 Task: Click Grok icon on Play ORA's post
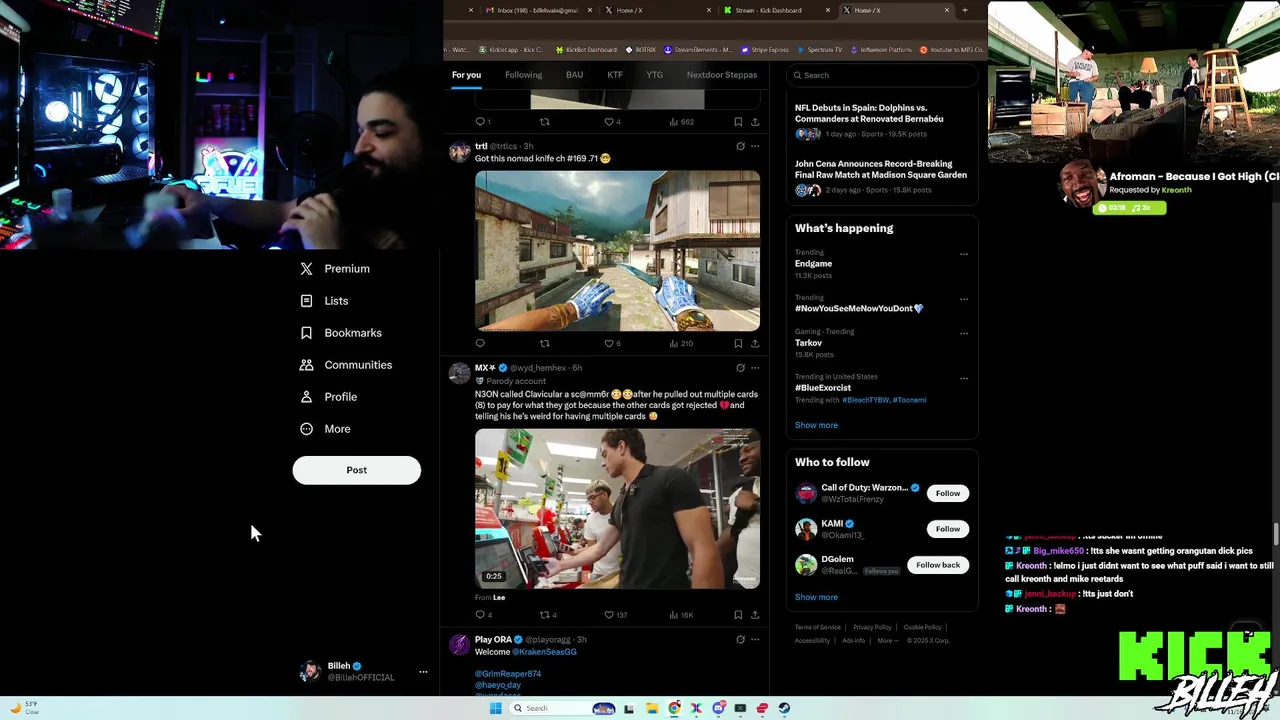pos(740,640)
